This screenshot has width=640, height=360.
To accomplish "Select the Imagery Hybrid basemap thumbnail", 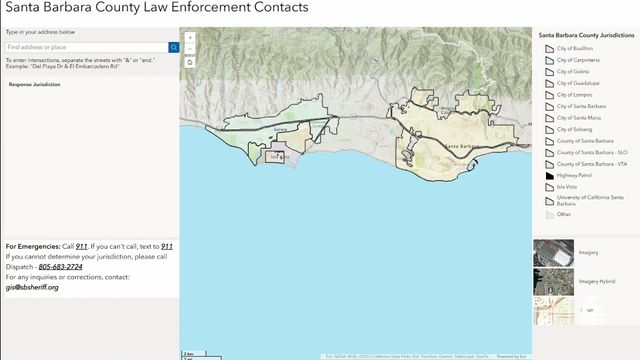I will coord(553,282).
